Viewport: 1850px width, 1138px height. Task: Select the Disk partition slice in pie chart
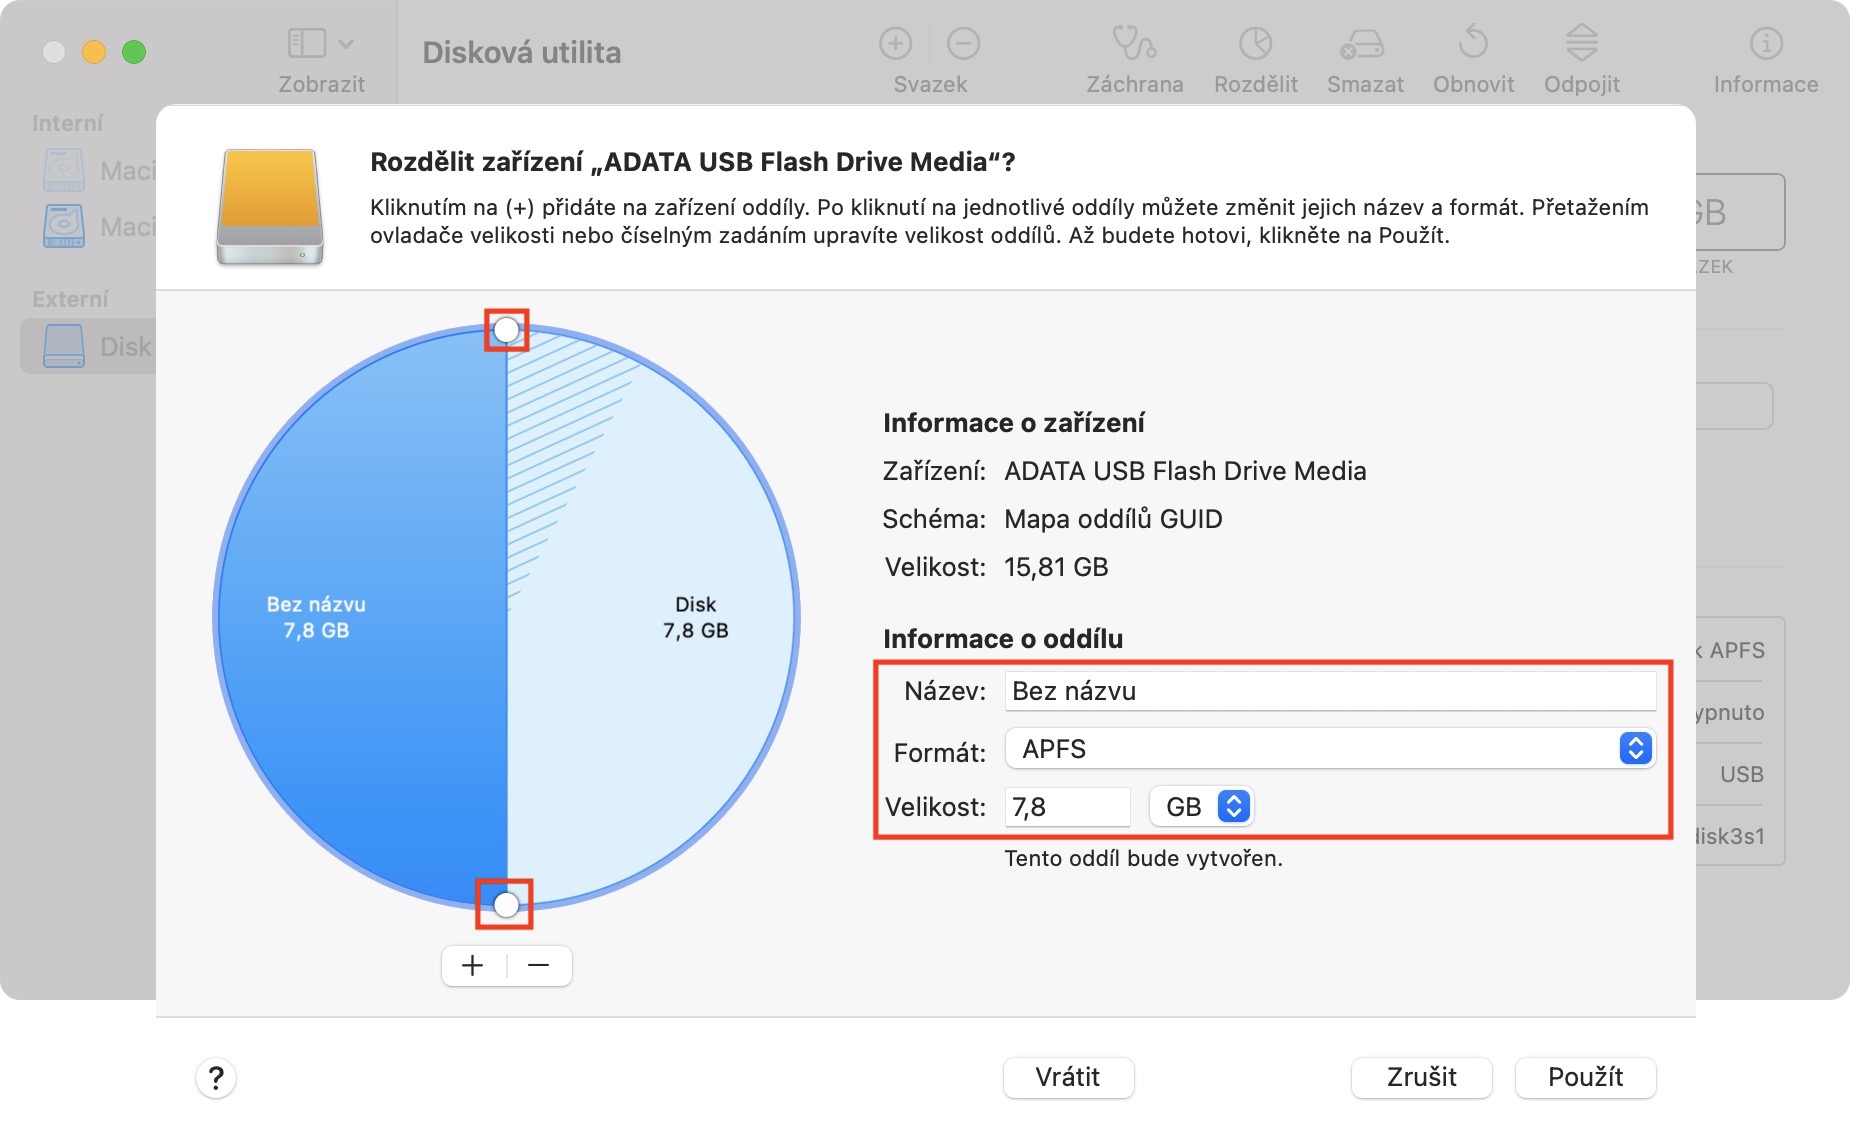click(x=680, y=700)
